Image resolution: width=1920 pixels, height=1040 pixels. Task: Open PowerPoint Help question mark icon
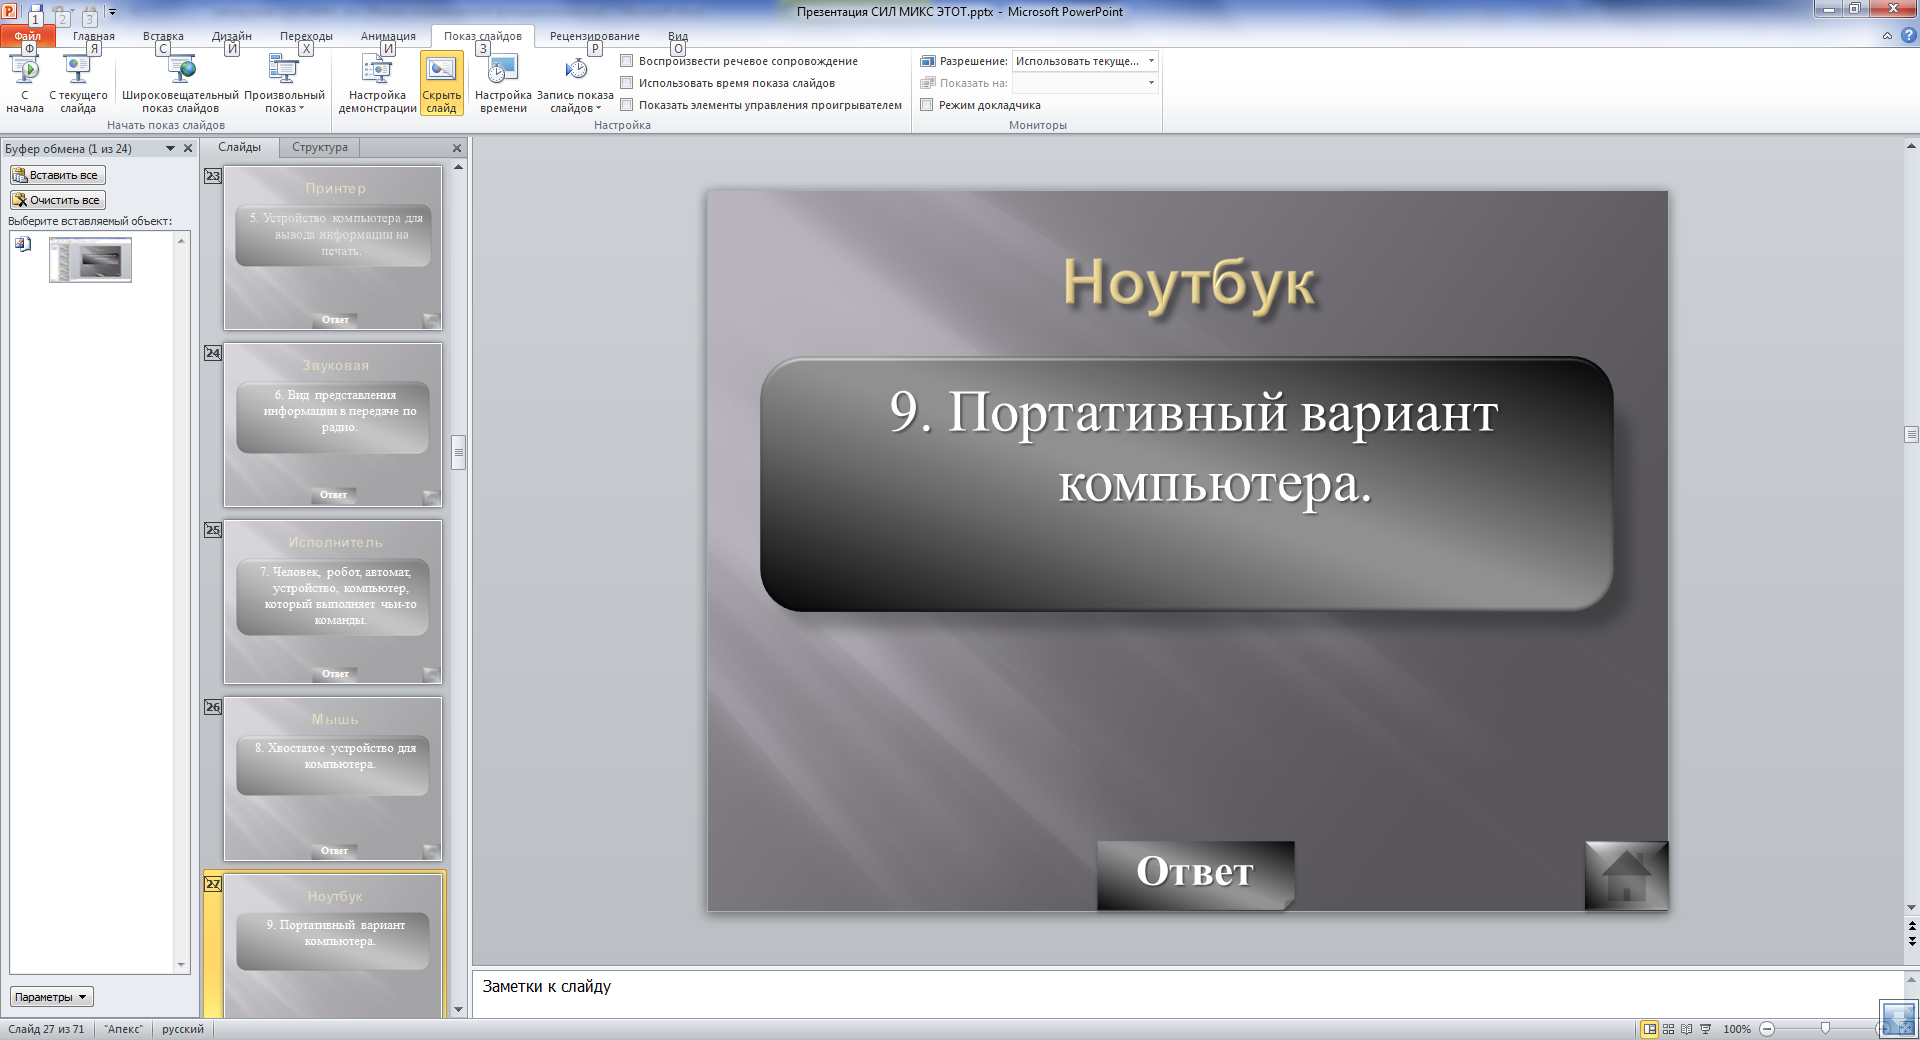tap(1908, 36)
